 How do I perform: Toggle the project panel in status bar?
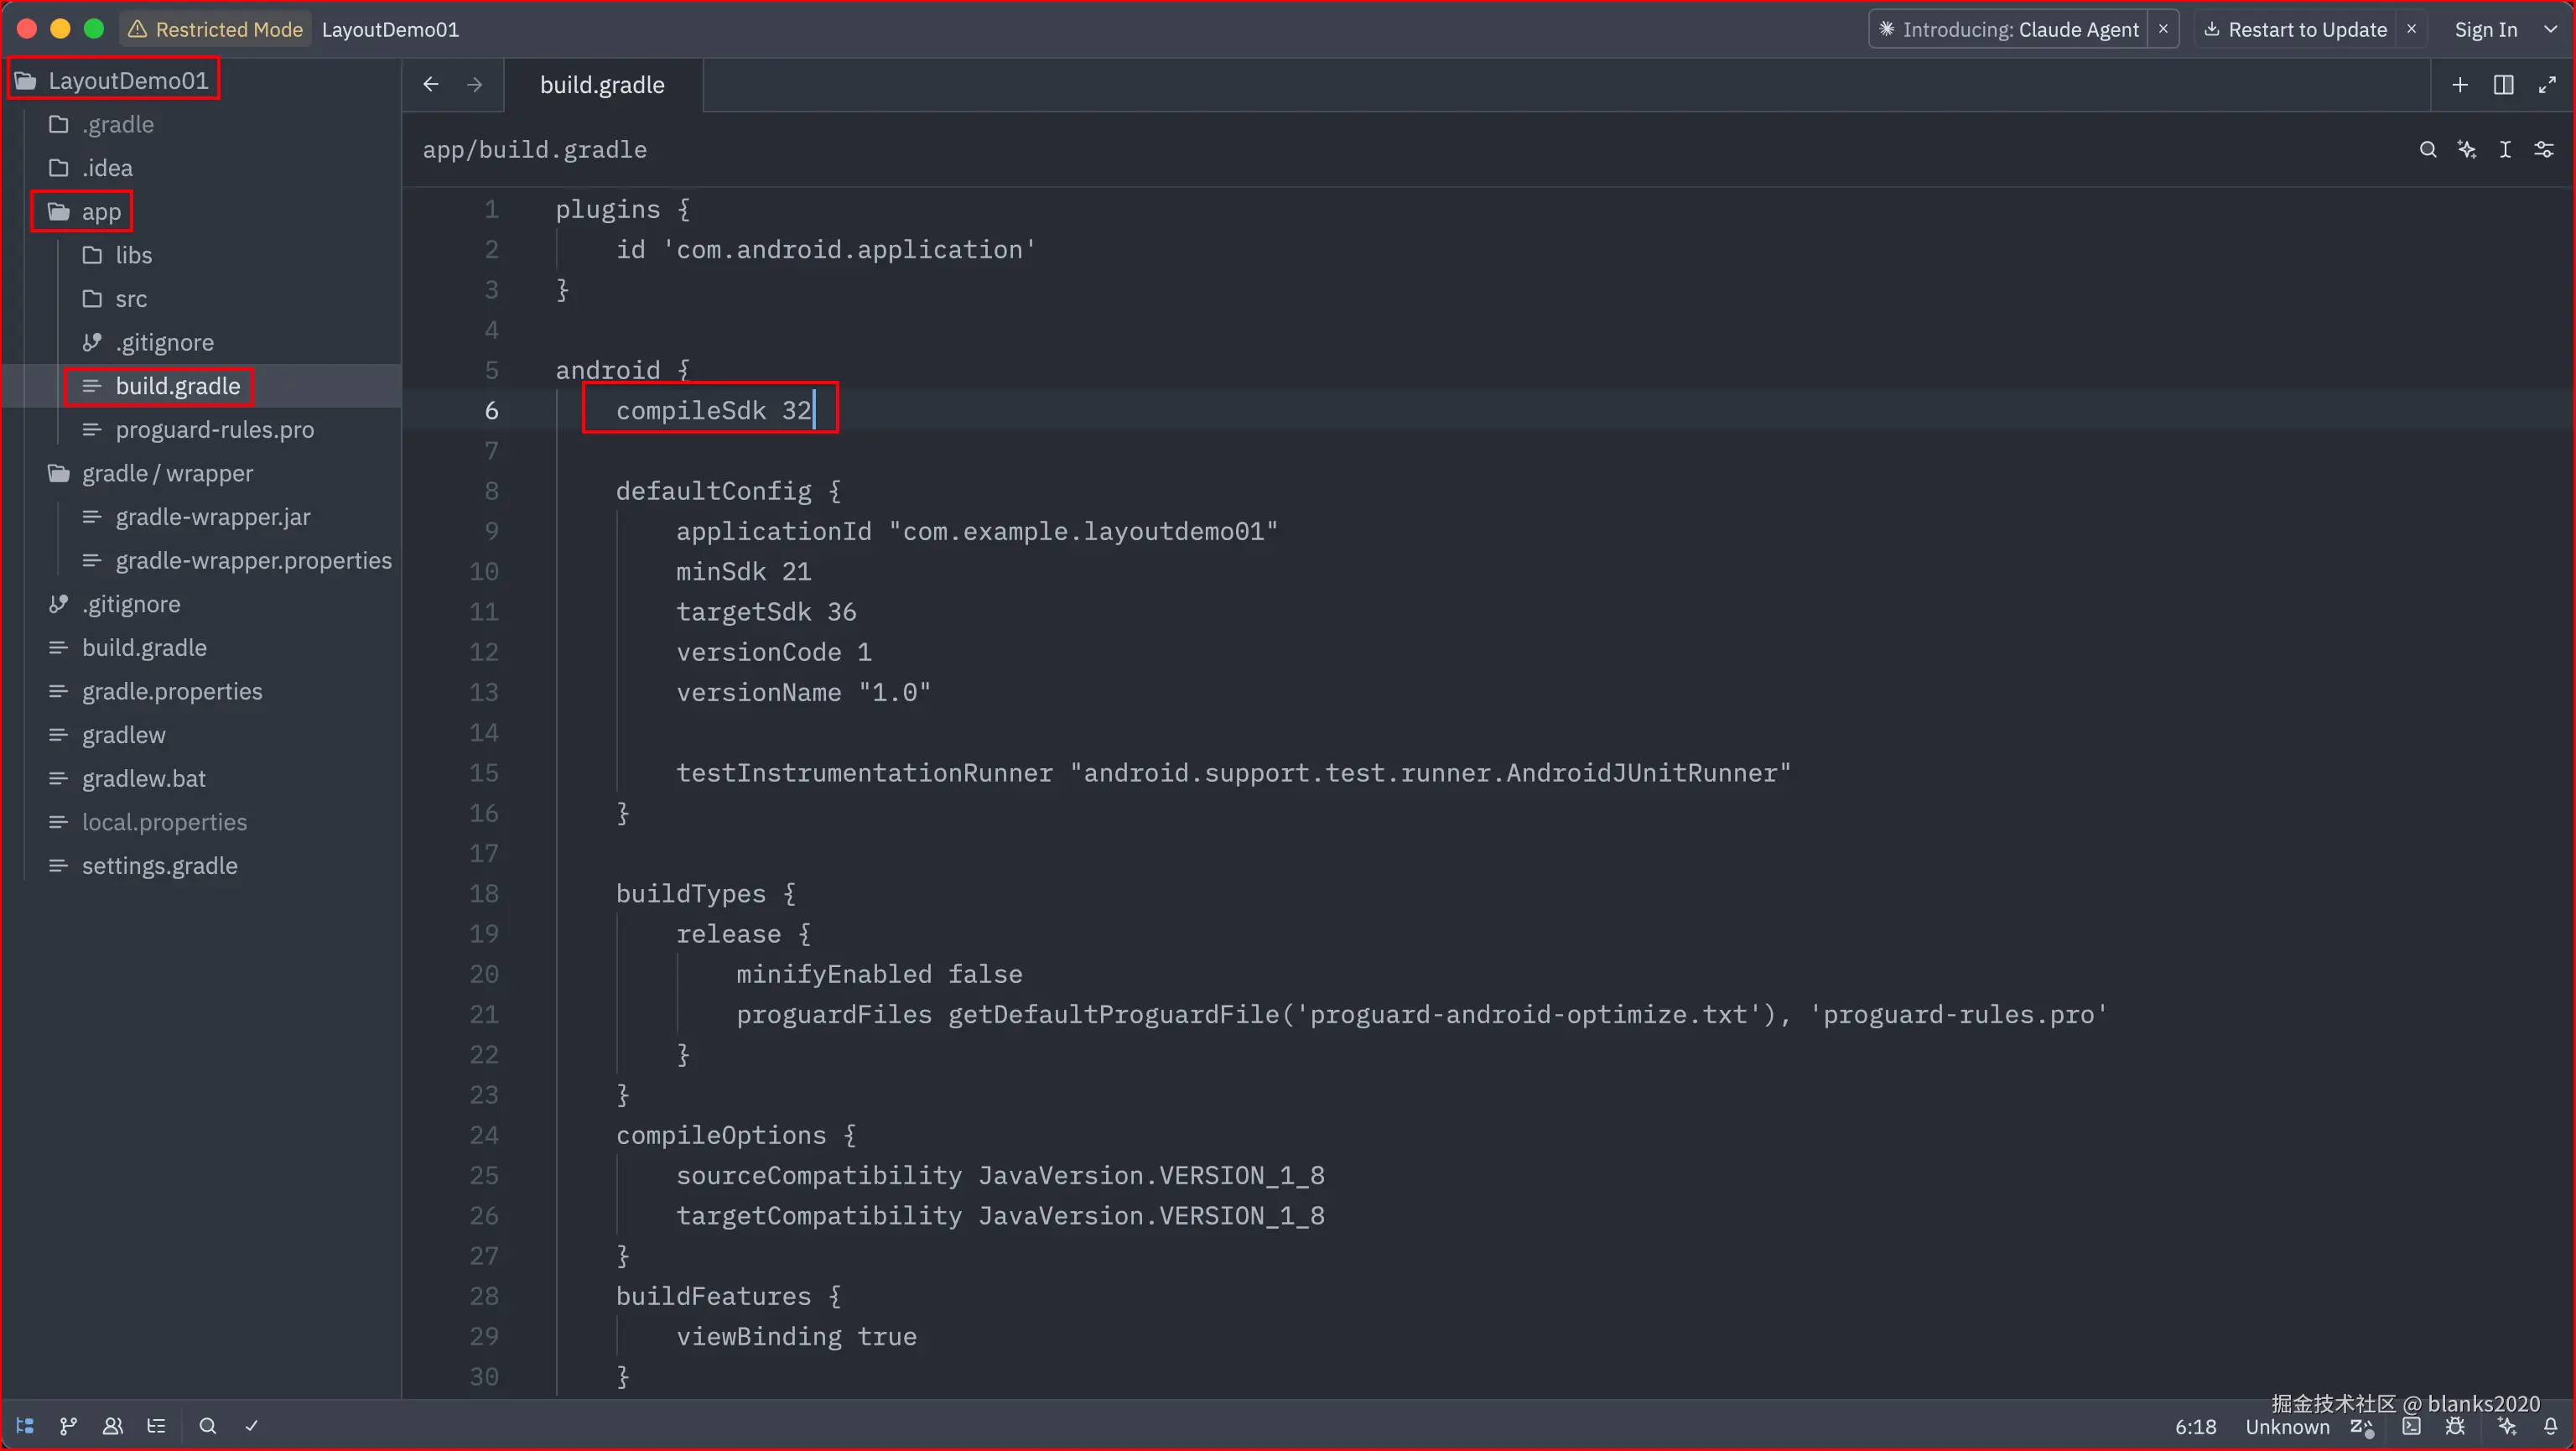point(25,1426)
